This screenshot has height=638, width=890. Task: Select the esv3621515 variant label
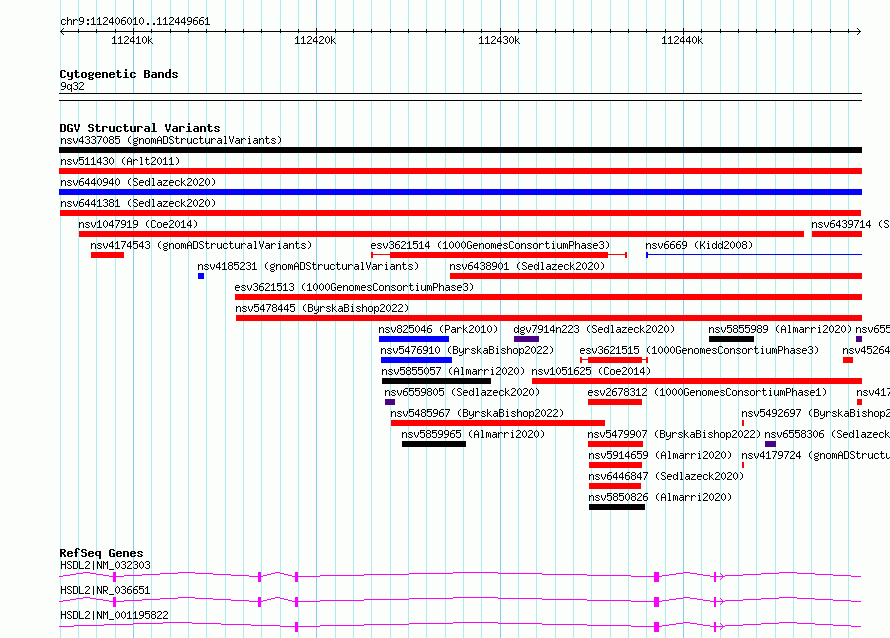(699, 350)
